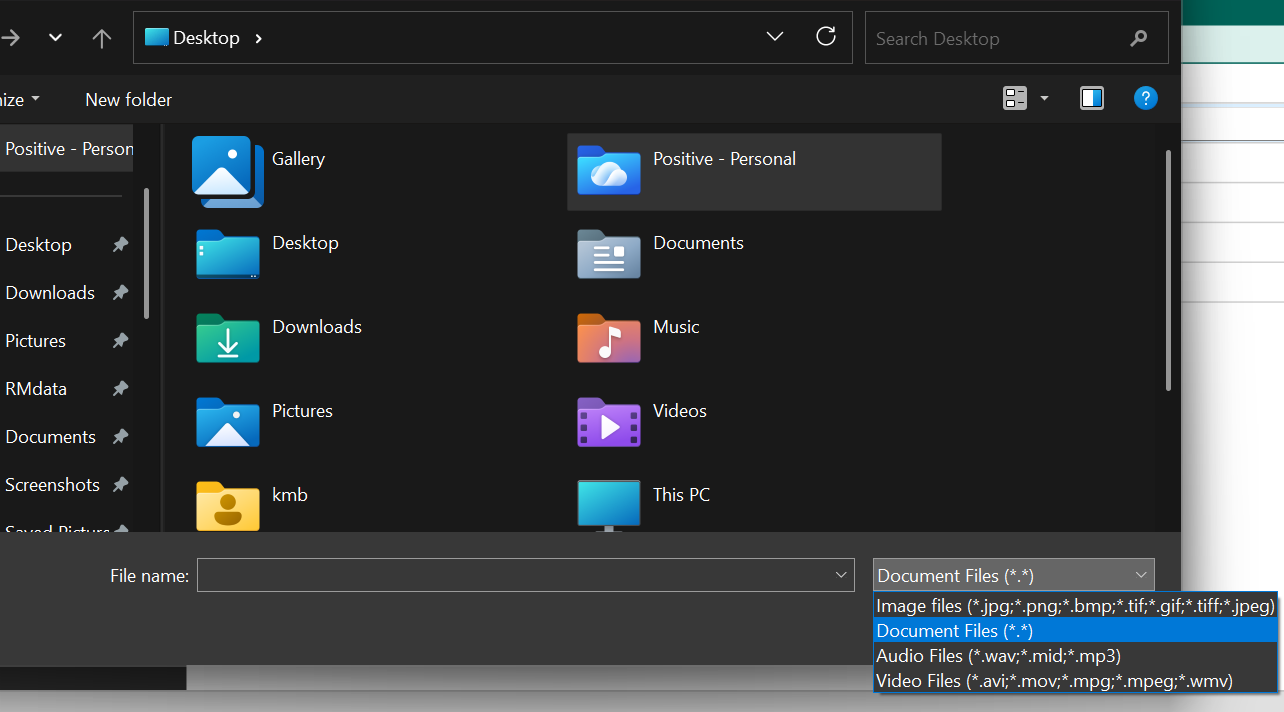This screenshot has width=1284, height=712.
Task: Open the Help question mark icon
Action: [x=1145, y=98]
